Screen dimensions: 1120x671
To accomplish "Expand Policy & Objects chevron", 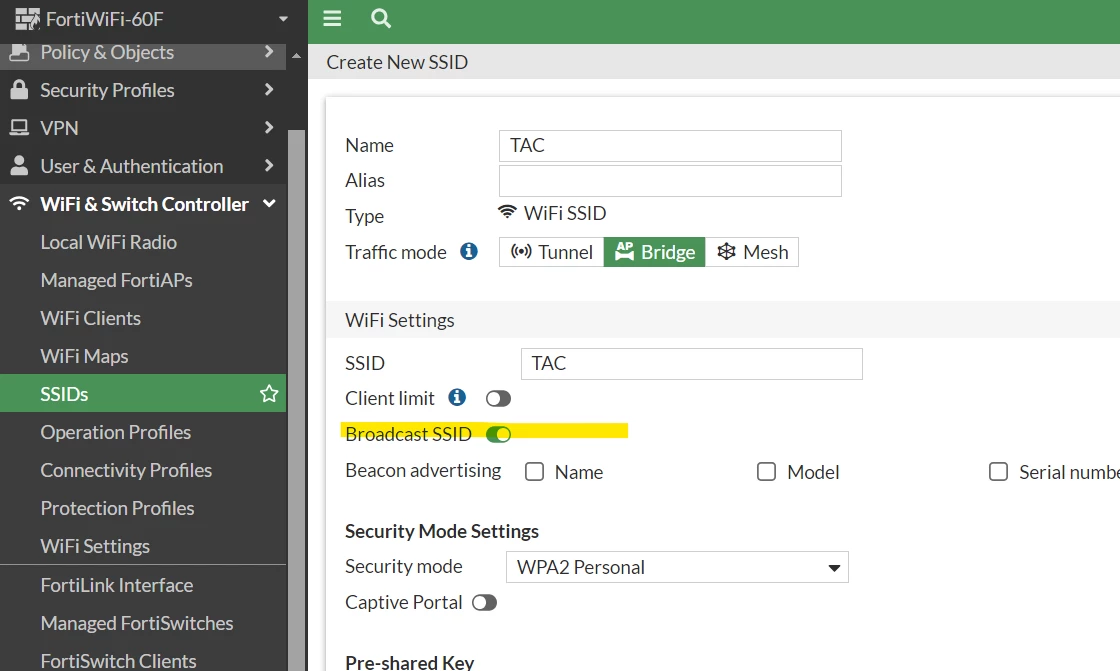I will coord(269,51).
